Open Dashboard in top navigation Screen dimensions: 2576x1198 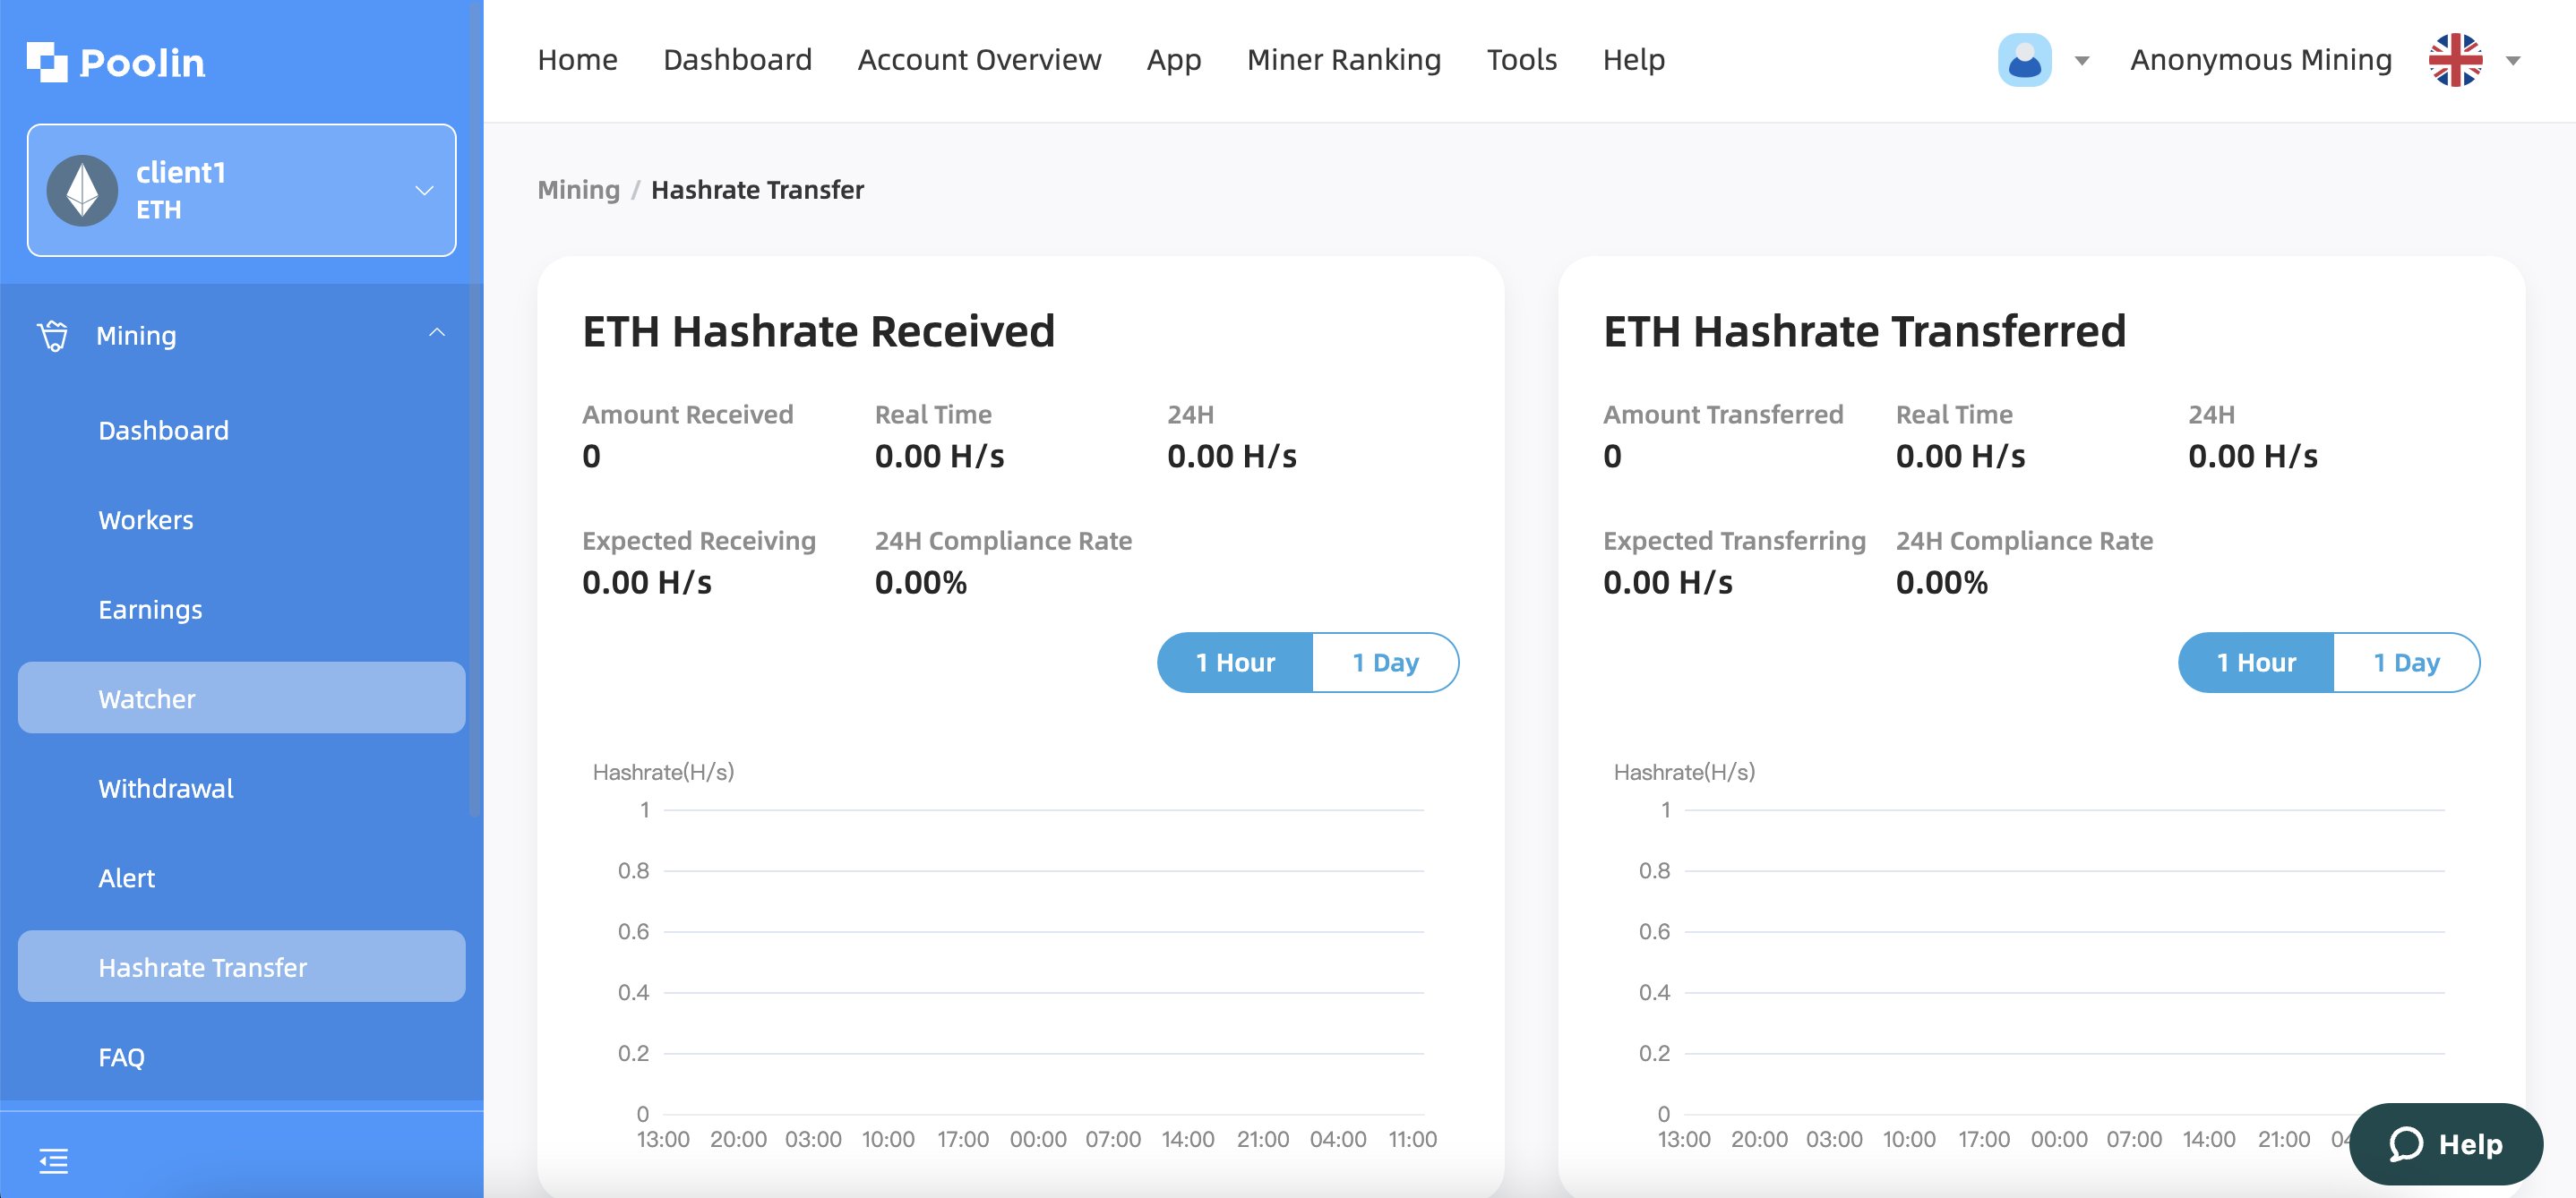click(737, 60)
